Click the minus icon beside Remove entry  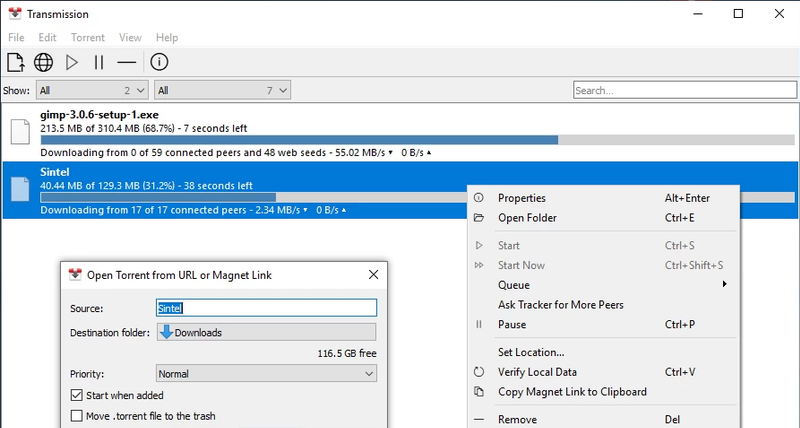coord(479,419)
